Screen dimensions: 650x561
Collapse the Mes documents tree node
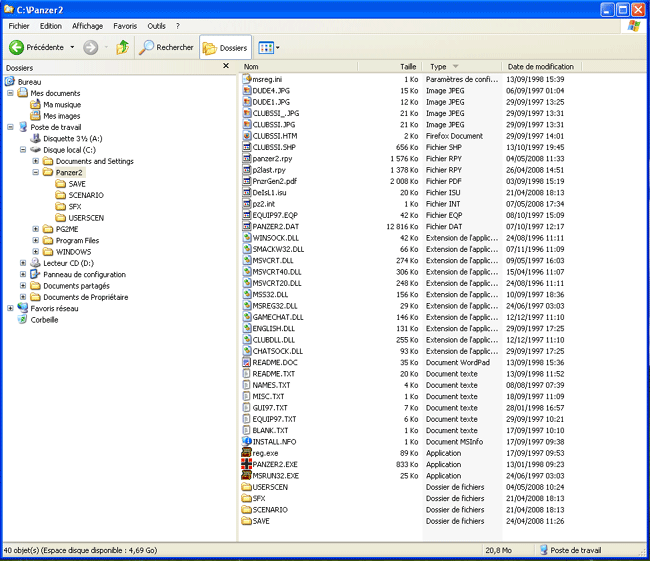point(10,93)
